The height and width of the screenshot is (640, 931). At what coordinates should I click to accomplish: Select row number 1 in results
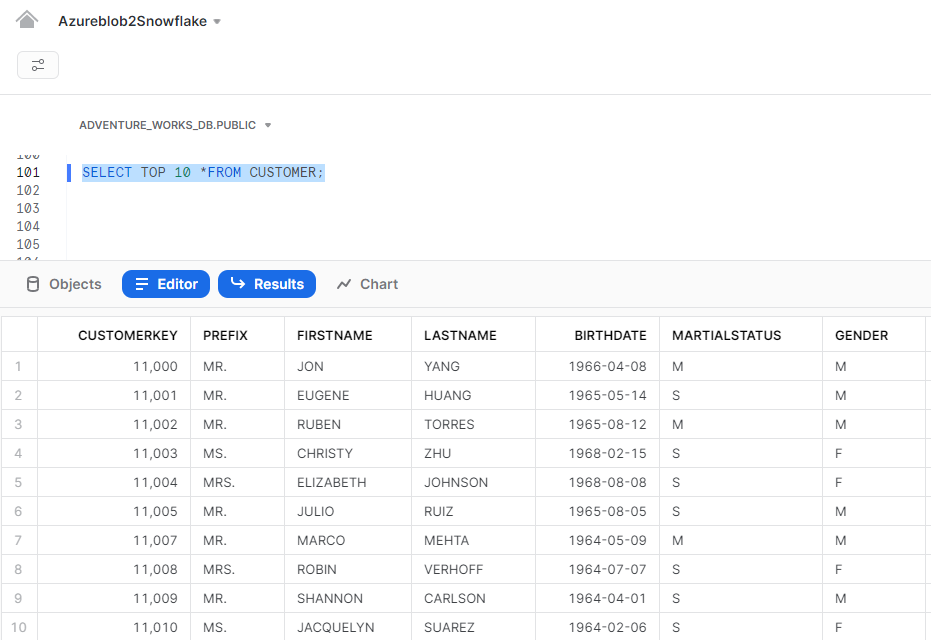click(19, 366)
